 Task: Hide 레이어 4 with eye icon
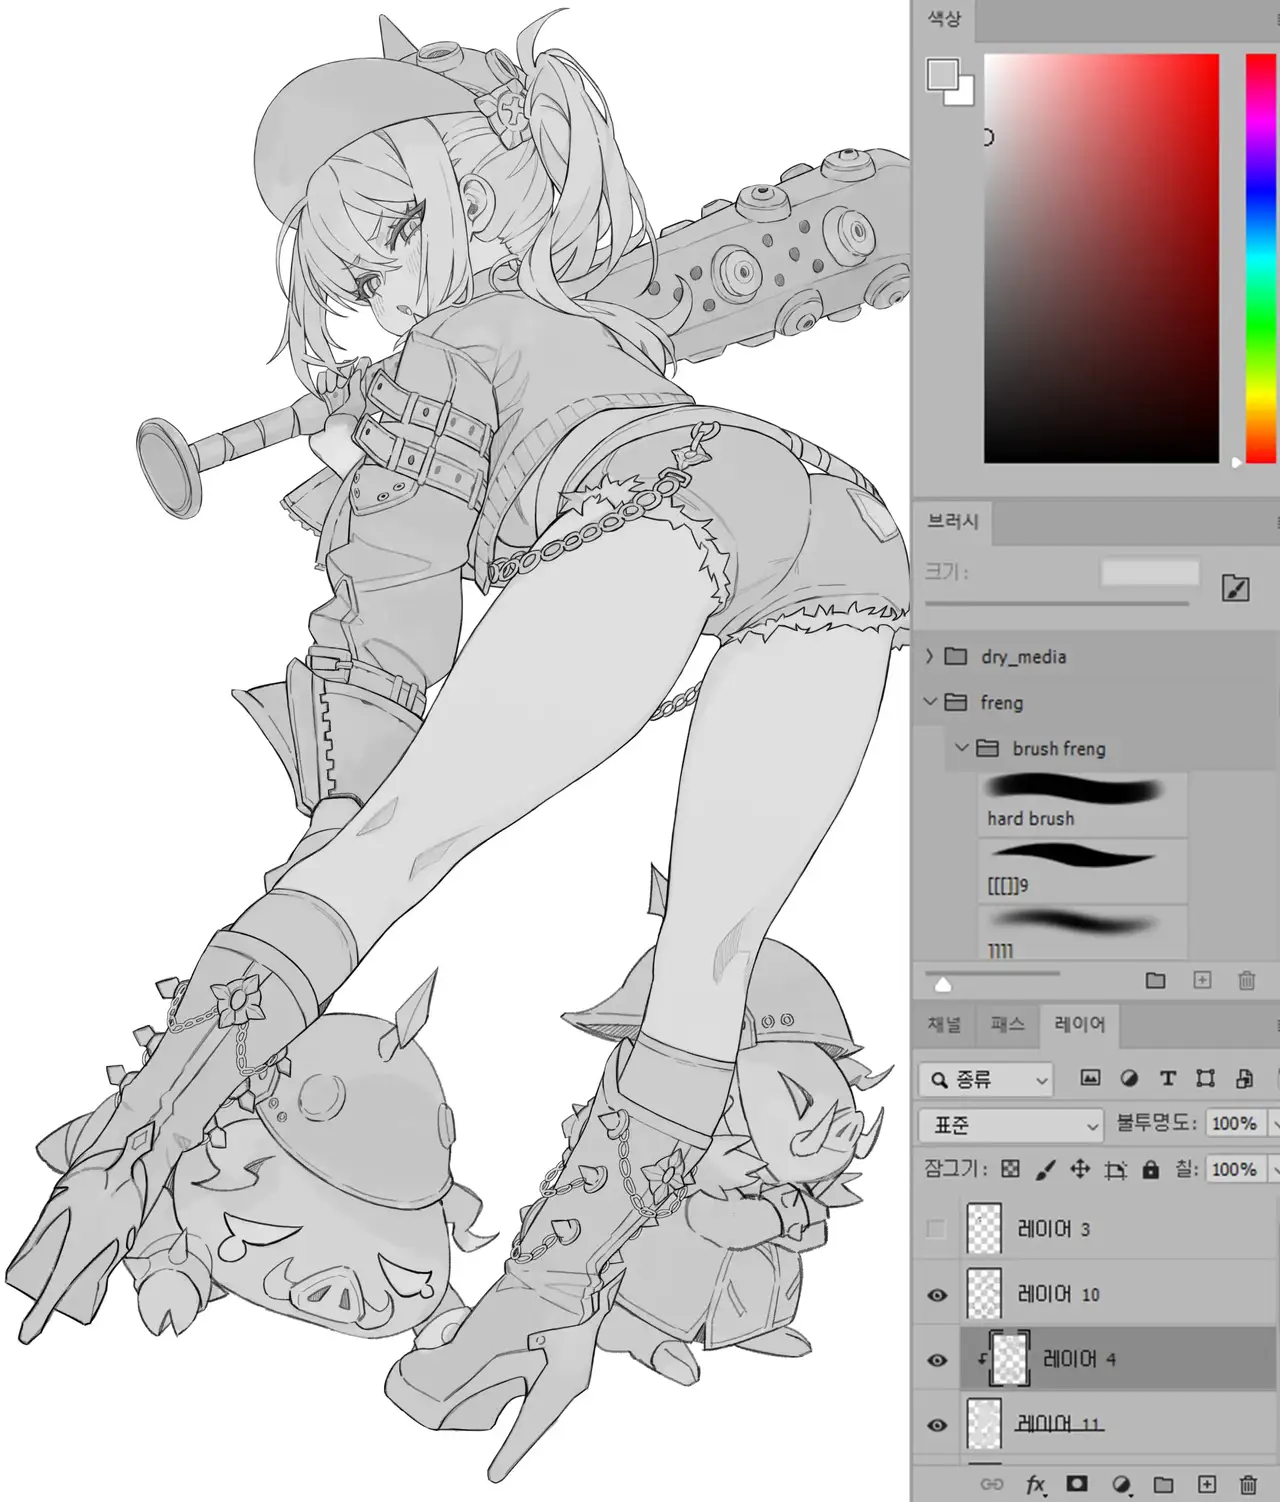pos(937,1360)
